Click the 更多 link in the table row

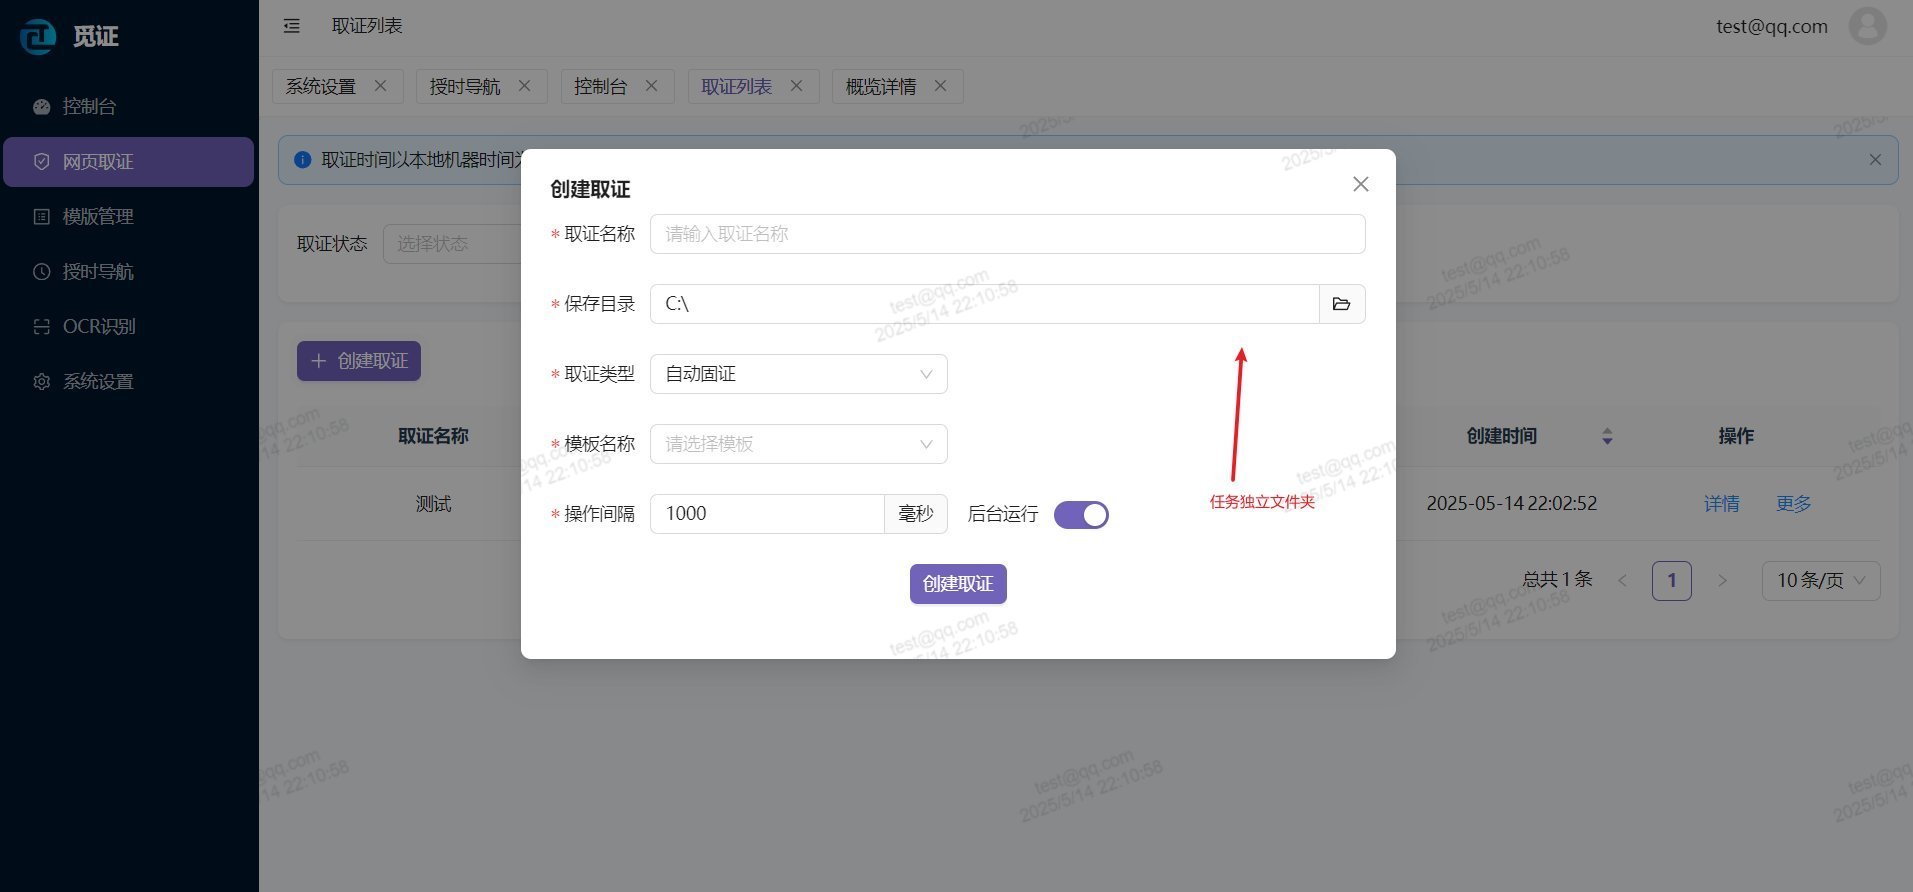coord(1793,504)
